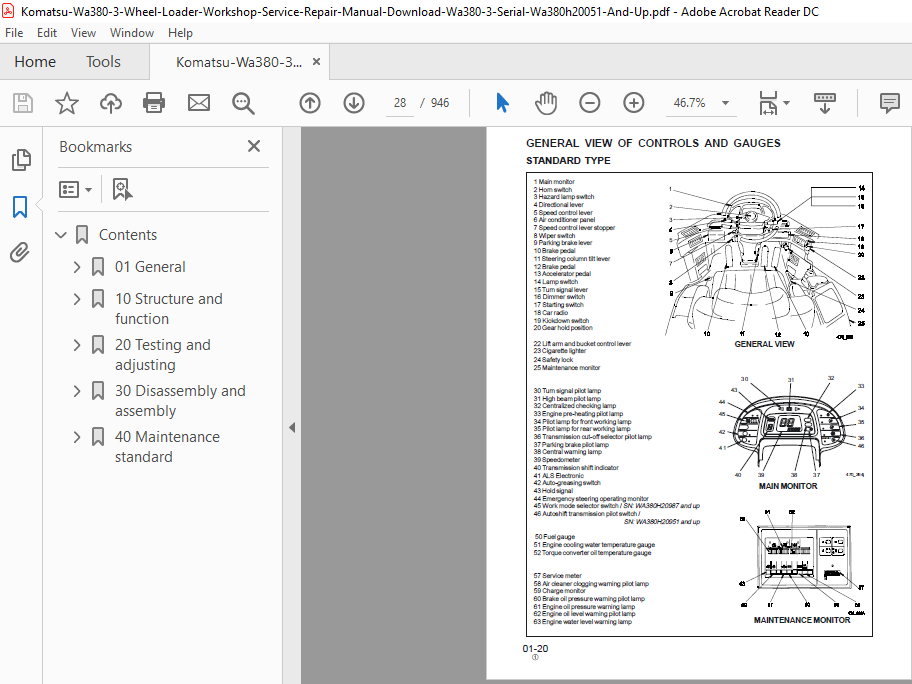This screenshot has width=912, height=684.
Task: Open the 40 Maintenance standard bookmark
Action: (168, 447)
